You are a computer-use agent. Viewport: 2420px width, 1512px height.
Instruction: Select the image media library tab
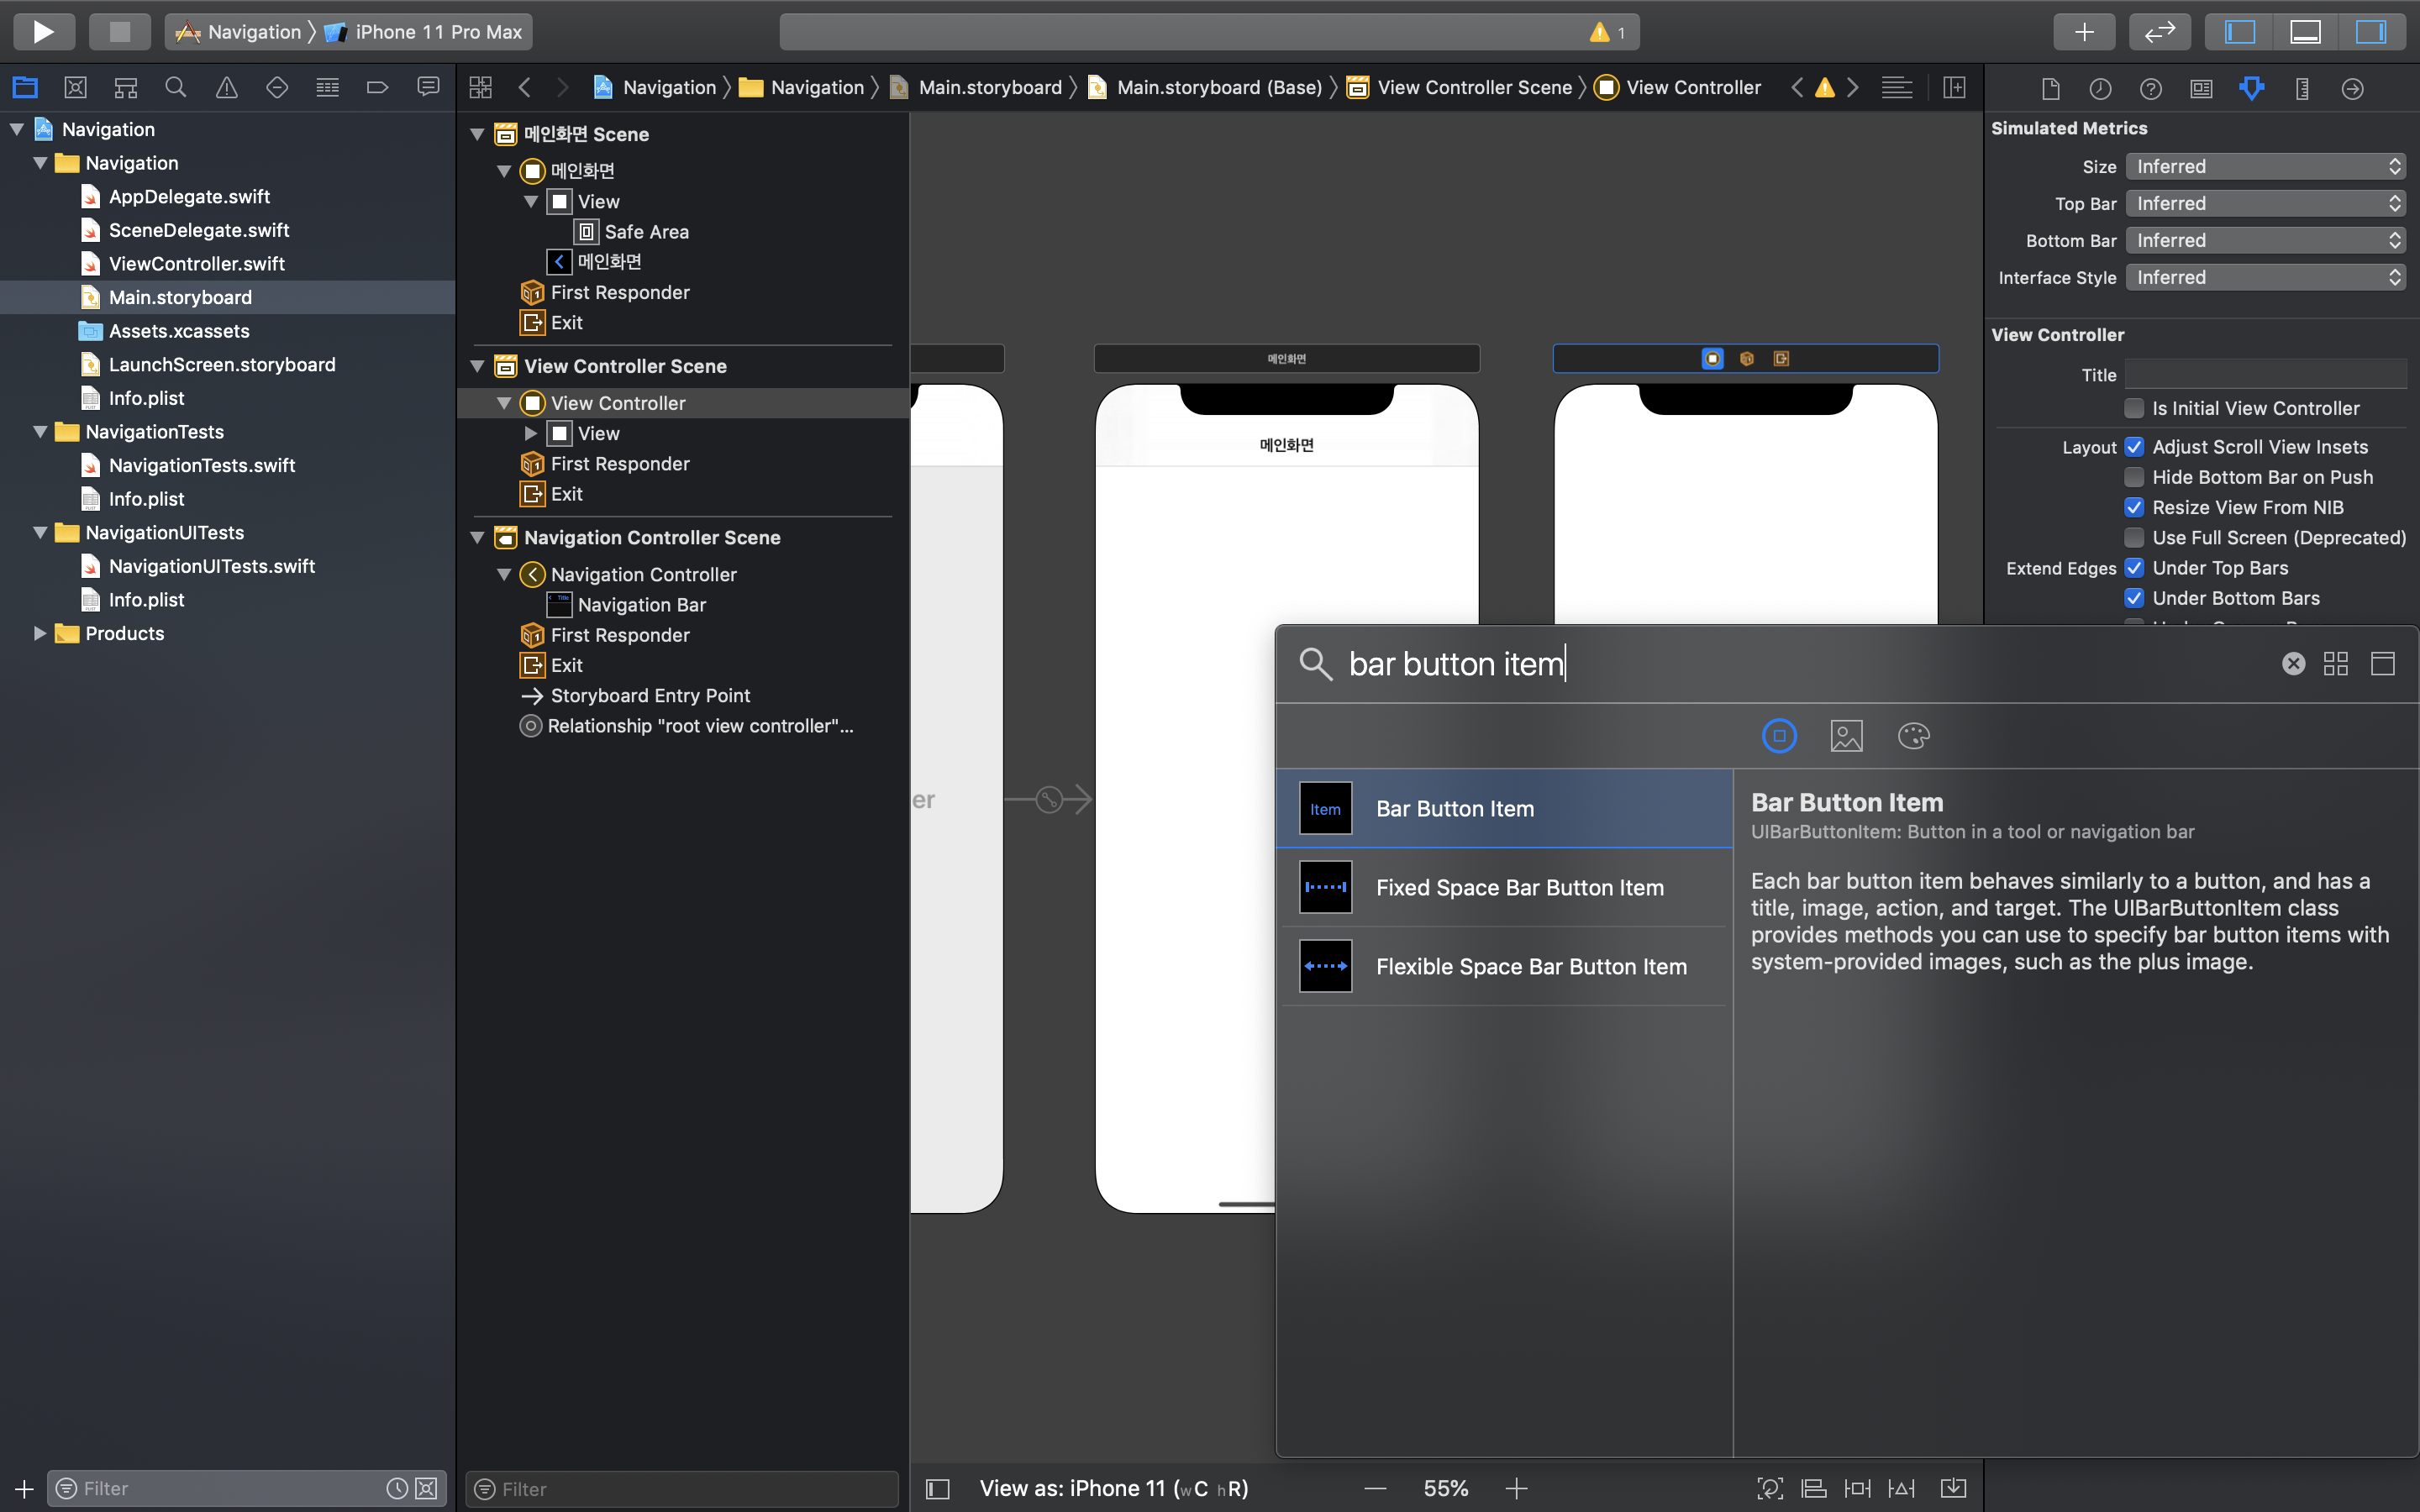pos(1846,736)
